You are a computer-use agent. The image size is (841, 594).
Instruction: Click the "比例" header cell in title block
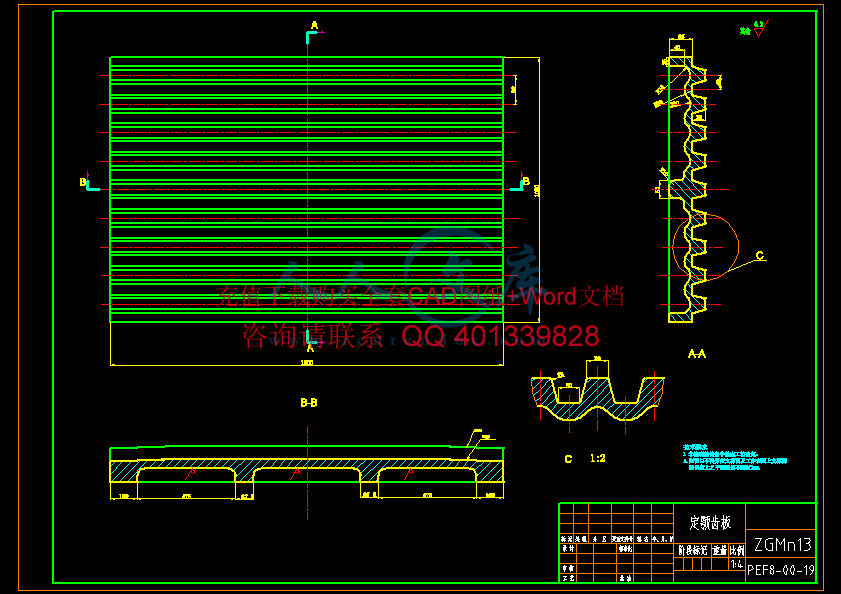tap(737, 550)
